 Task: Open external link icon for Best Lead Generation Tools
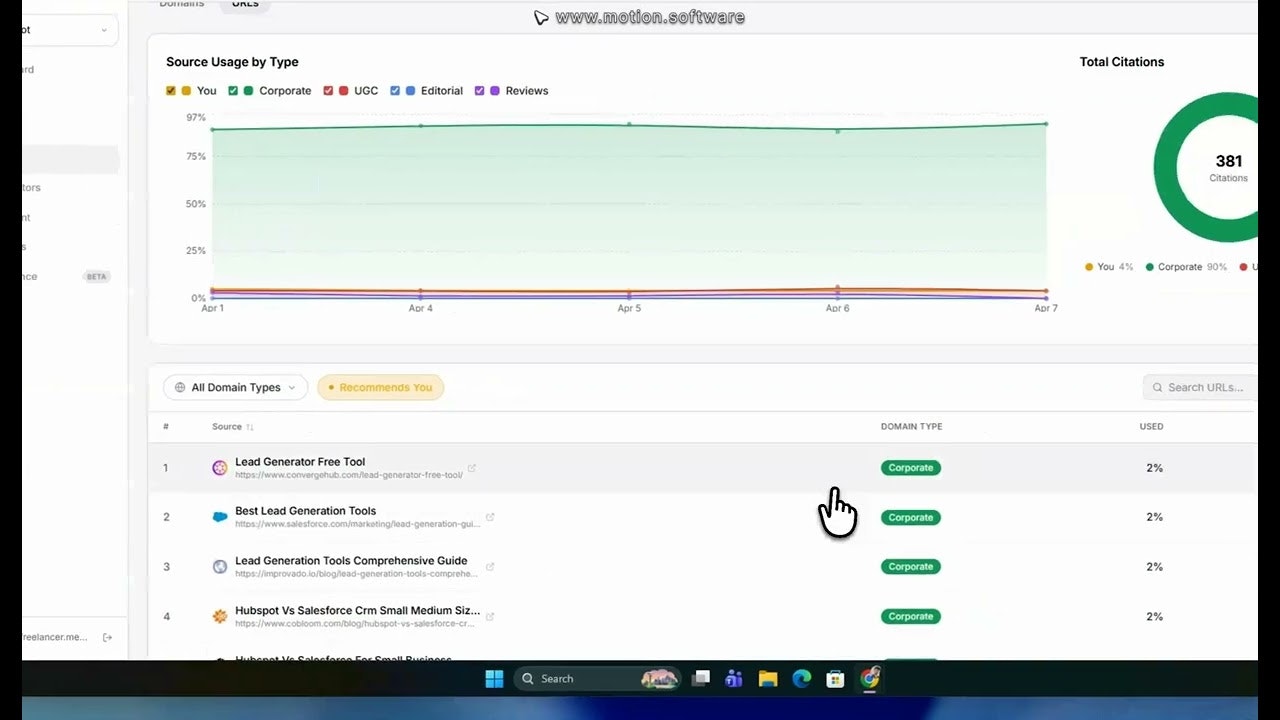pyautogui.click(x=490, y=517)
